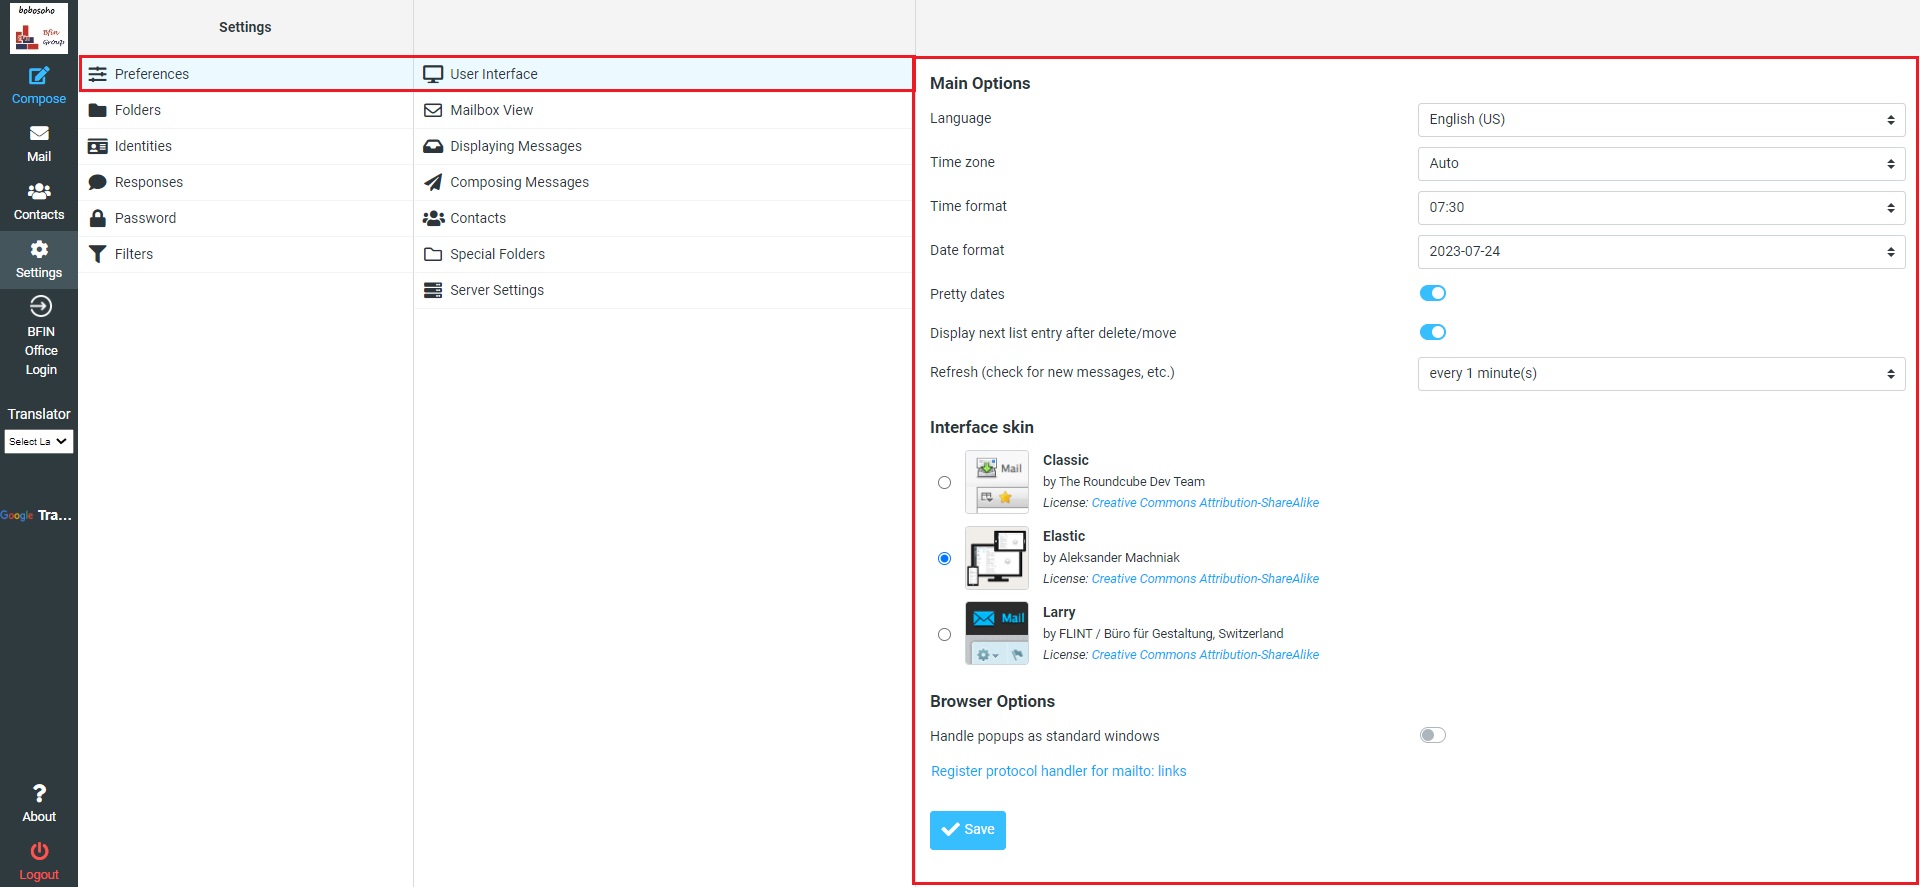Click the Password lock icon

[97, 218]
